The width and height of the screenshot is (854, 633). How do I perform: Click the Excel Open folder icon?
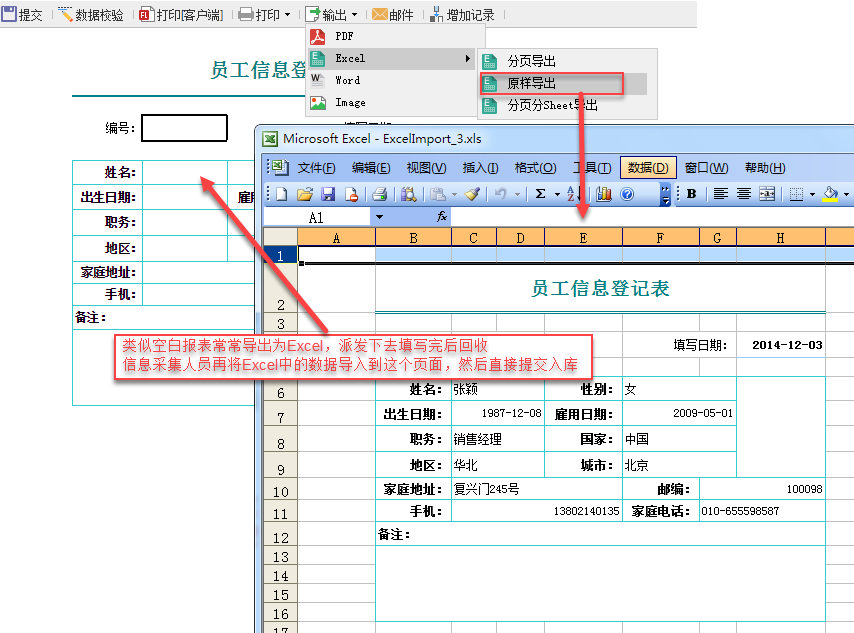click(x=304, y=194)
